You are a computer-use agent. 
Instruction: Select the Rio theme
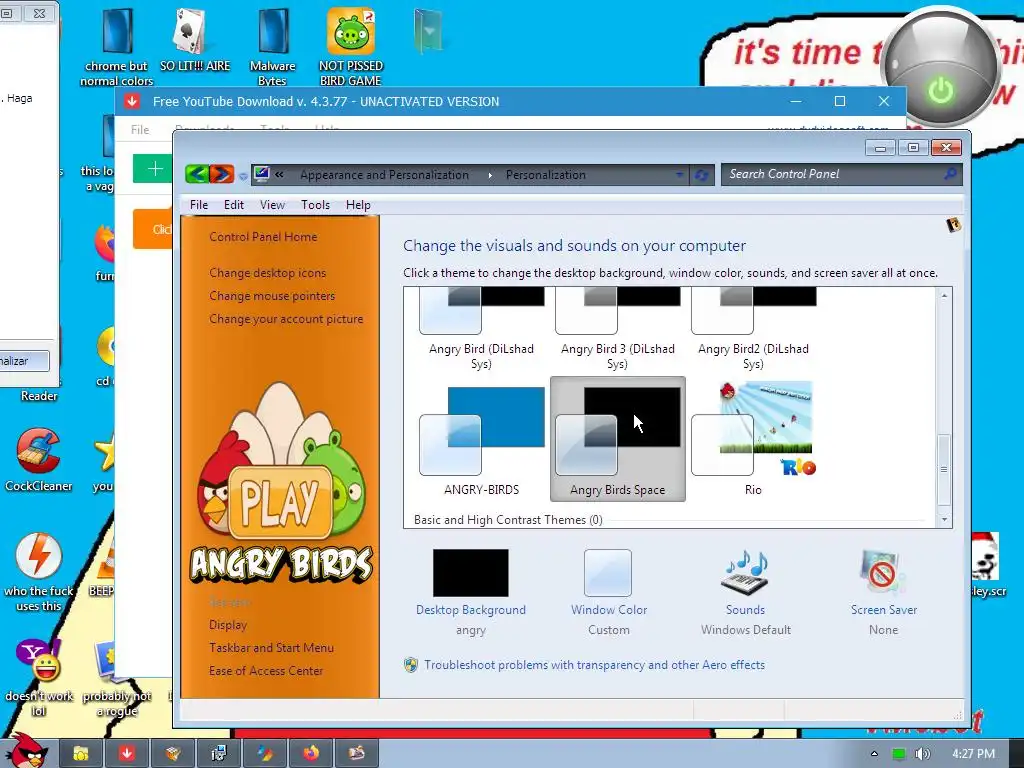click(x=753, y=440)
